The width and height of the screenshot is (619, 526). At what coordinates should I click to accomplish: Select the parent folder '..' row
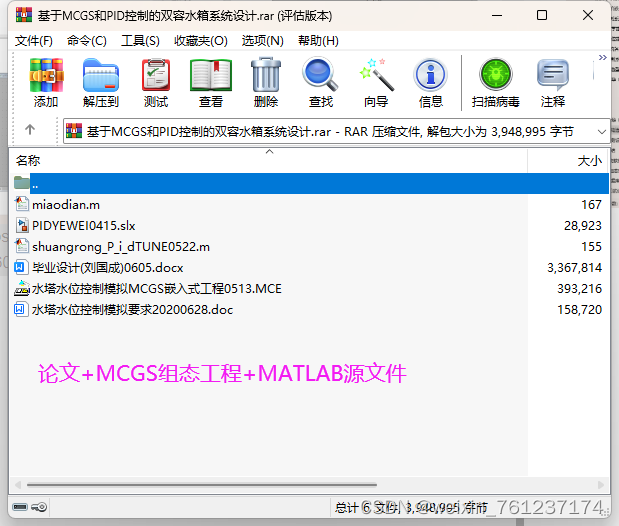(x=310, y=184)
